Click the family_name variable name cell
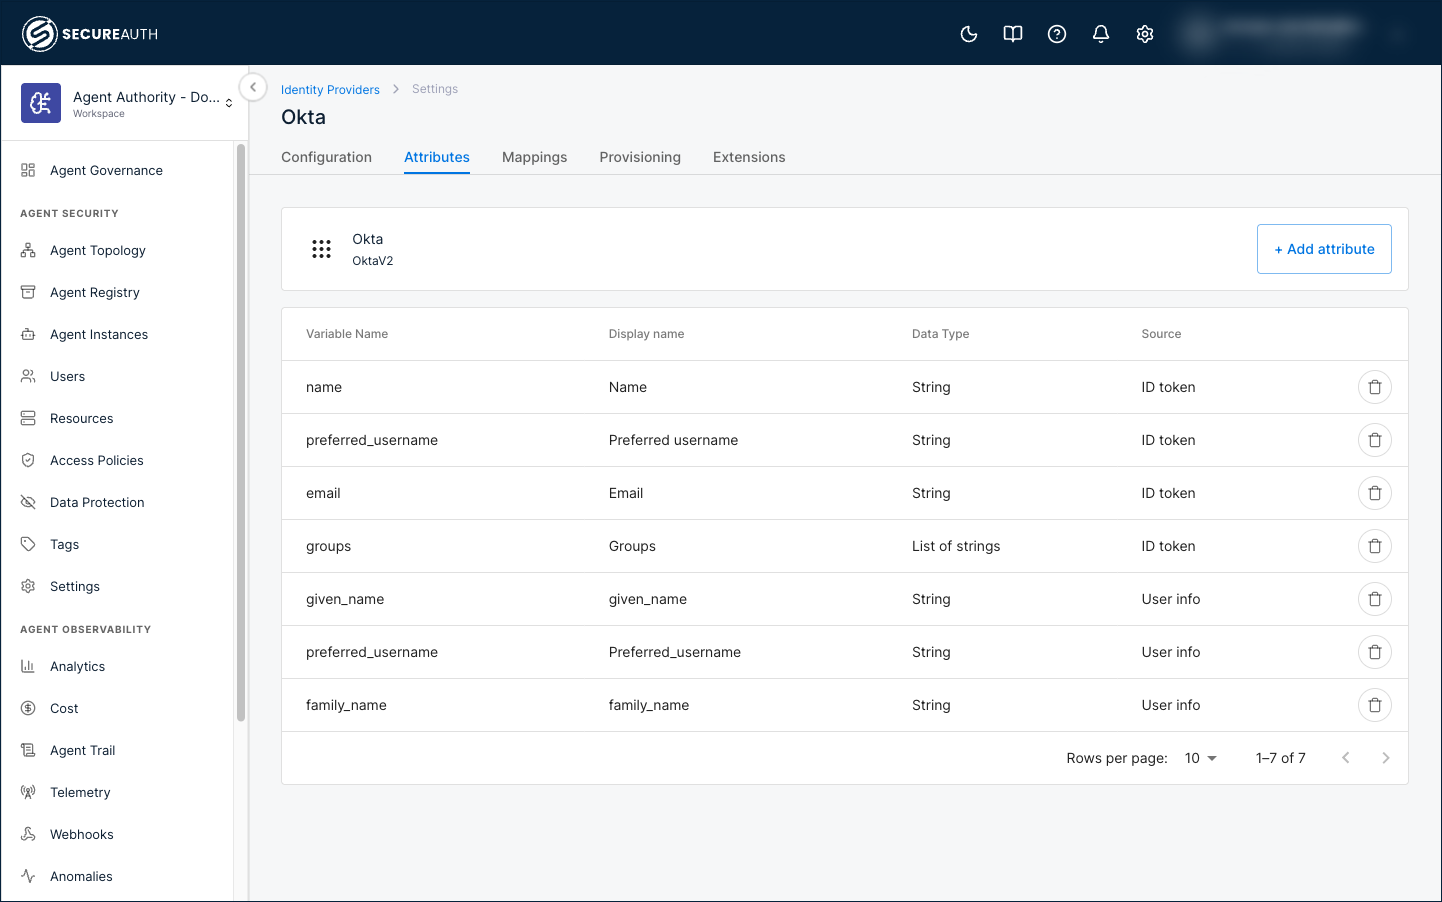Image resolution: width=1442 pixels, height=902 pixels. pos(346,705)
